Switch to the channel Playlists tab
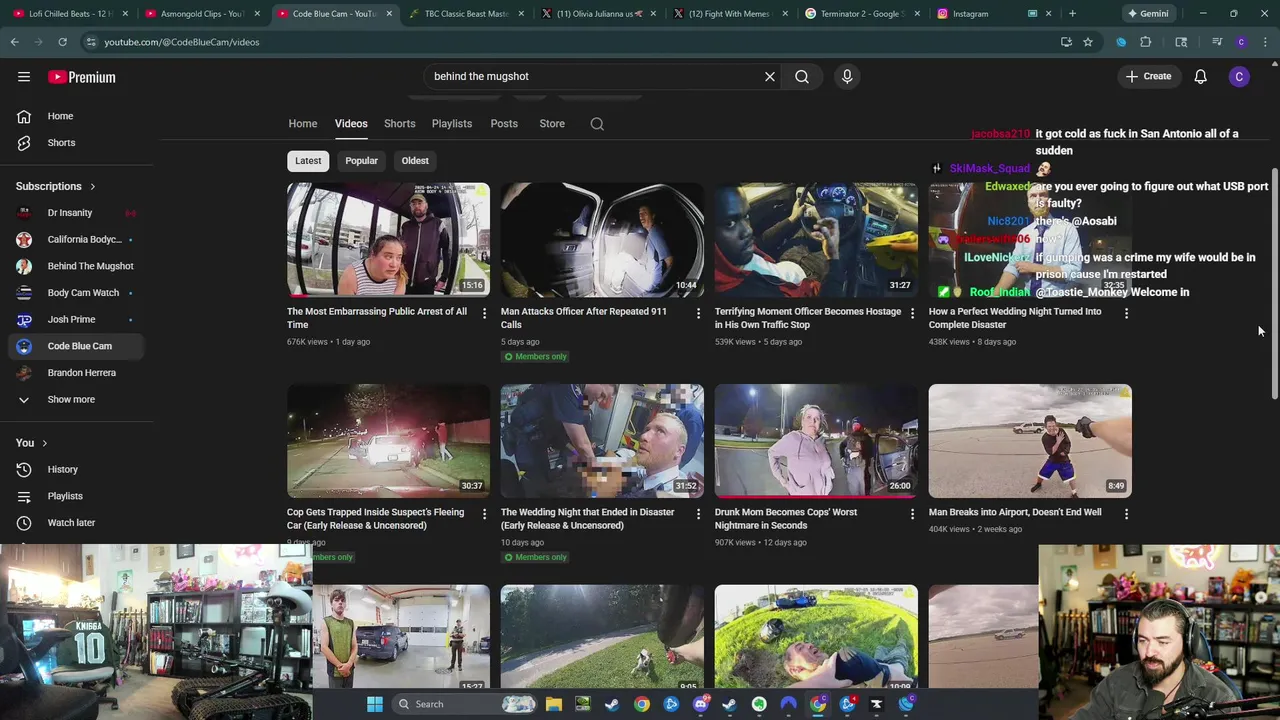The width and height of the screenshot is (1280, 720). point(452,124)
